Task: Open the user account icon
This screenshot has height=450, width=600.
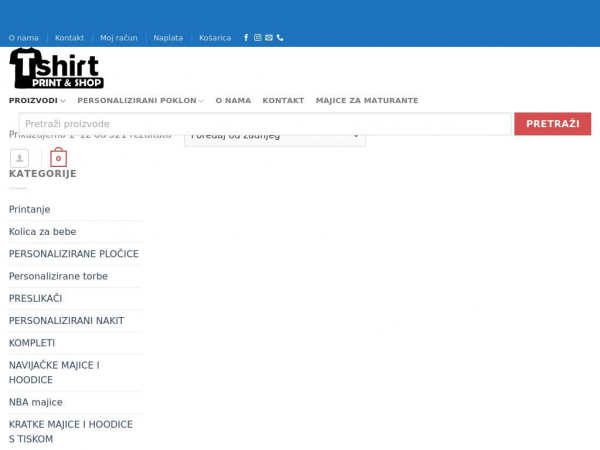Action: 20,158
